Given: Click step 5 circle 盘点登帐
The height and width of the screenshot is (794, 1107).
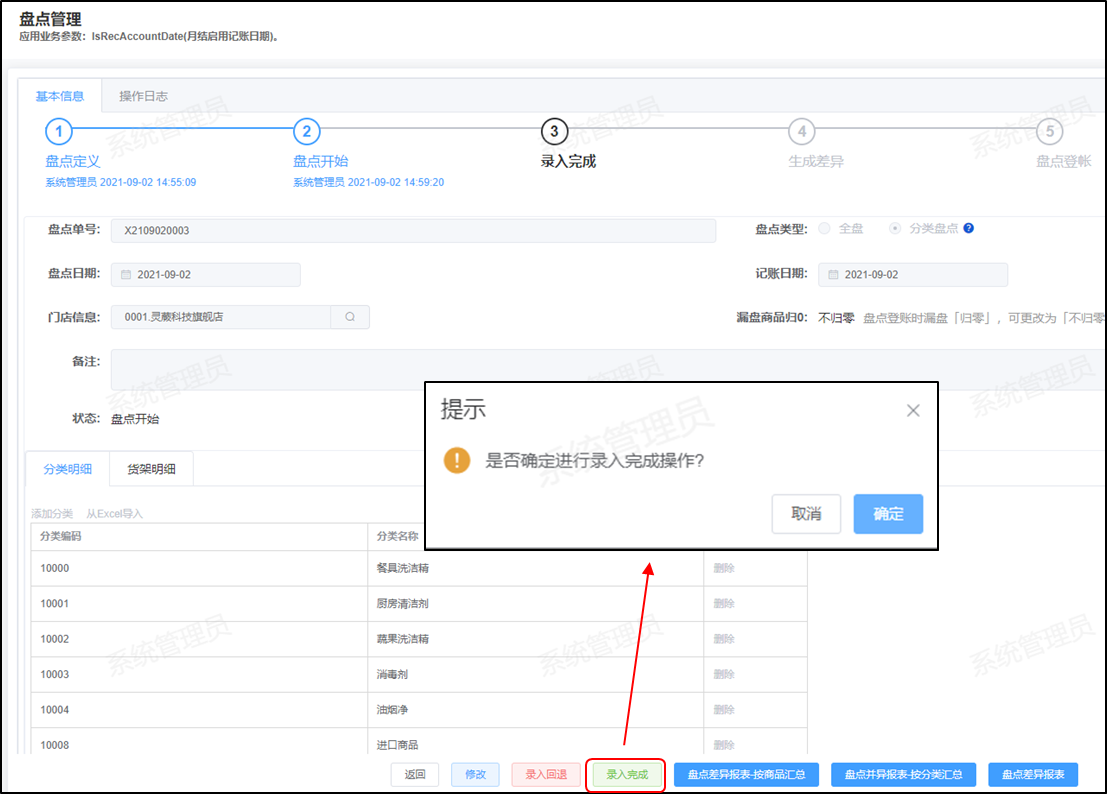Looking at the screenshot, I should pos(1050,131).
